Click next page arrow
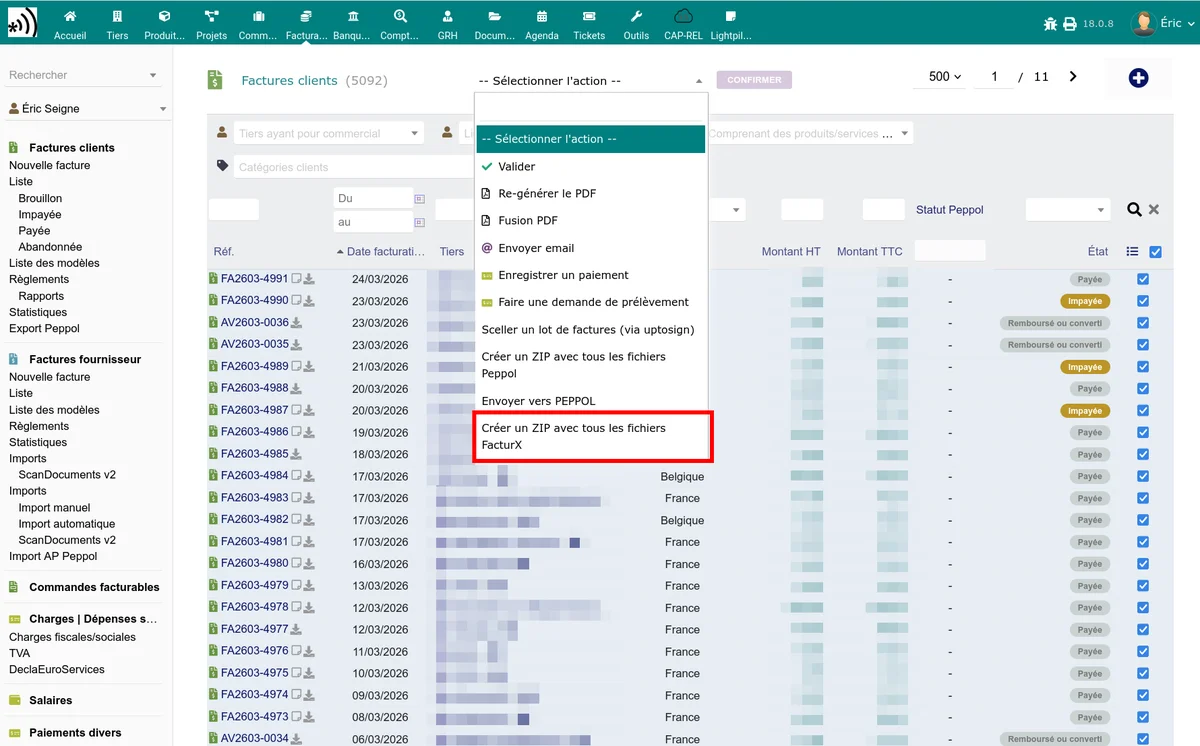This screenshot has width=1200, height=746. tap(1073, 76)
